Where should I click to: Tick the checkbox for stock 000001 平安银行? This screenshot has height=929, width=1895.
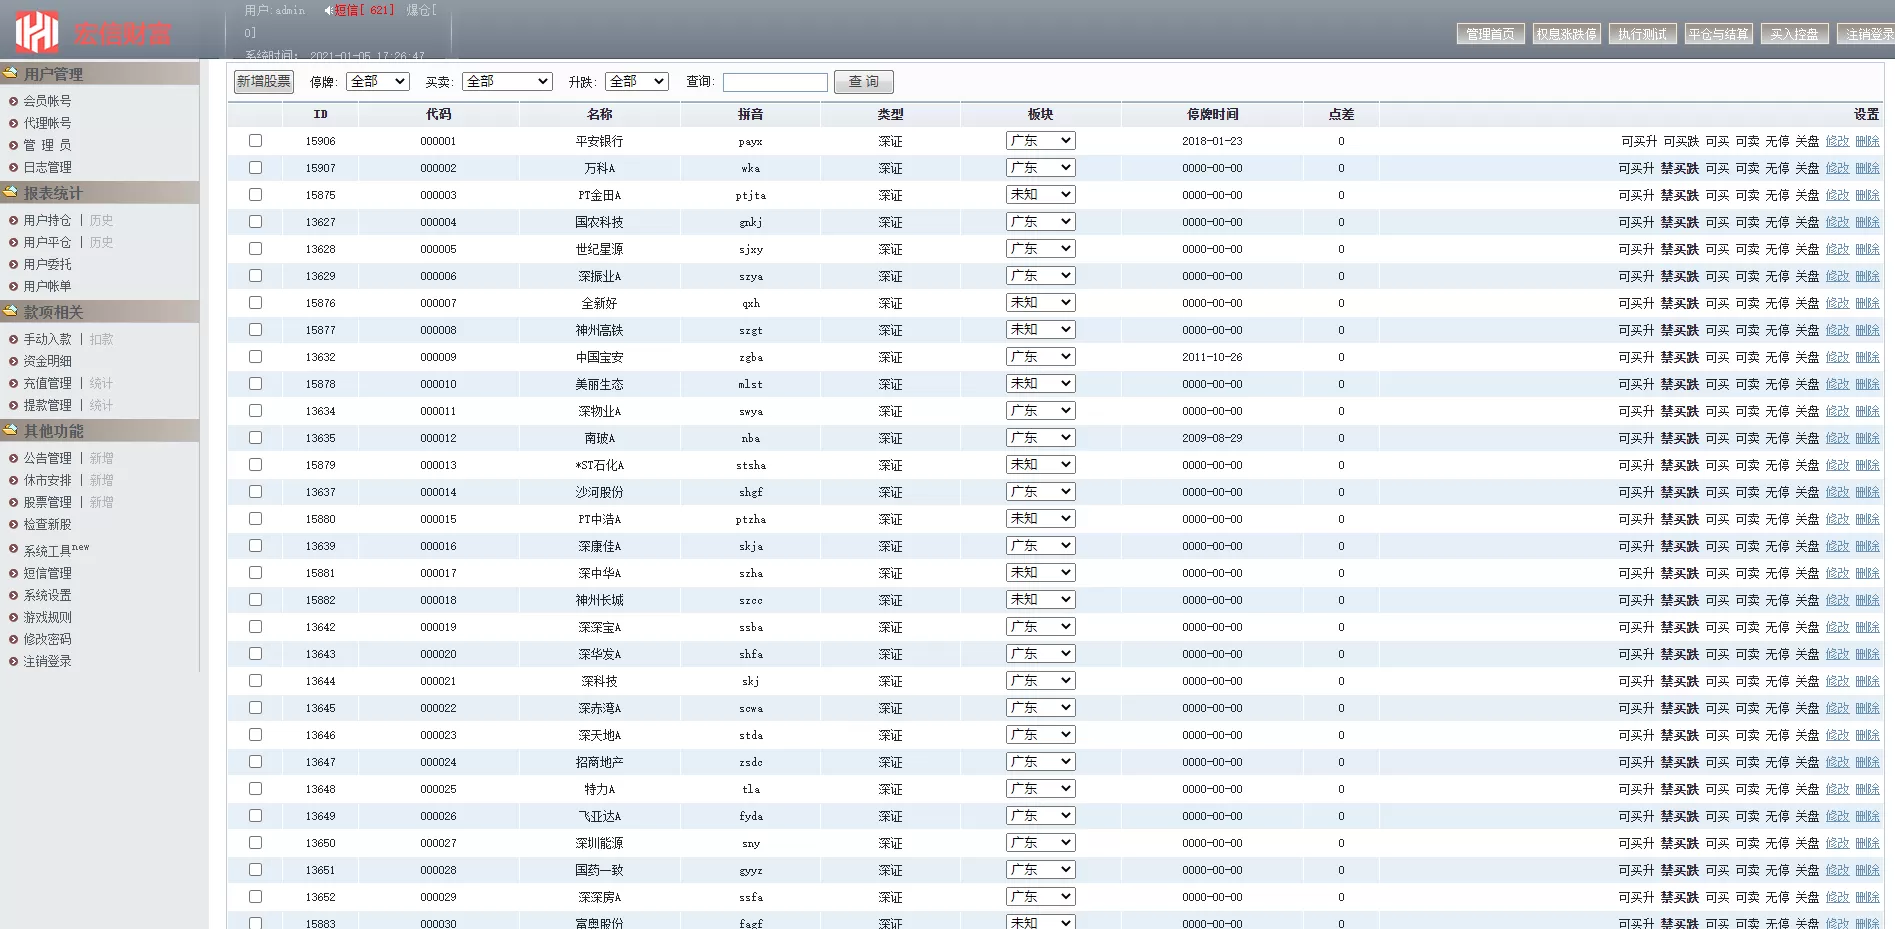pyautogui.click(x=256, y=141)
